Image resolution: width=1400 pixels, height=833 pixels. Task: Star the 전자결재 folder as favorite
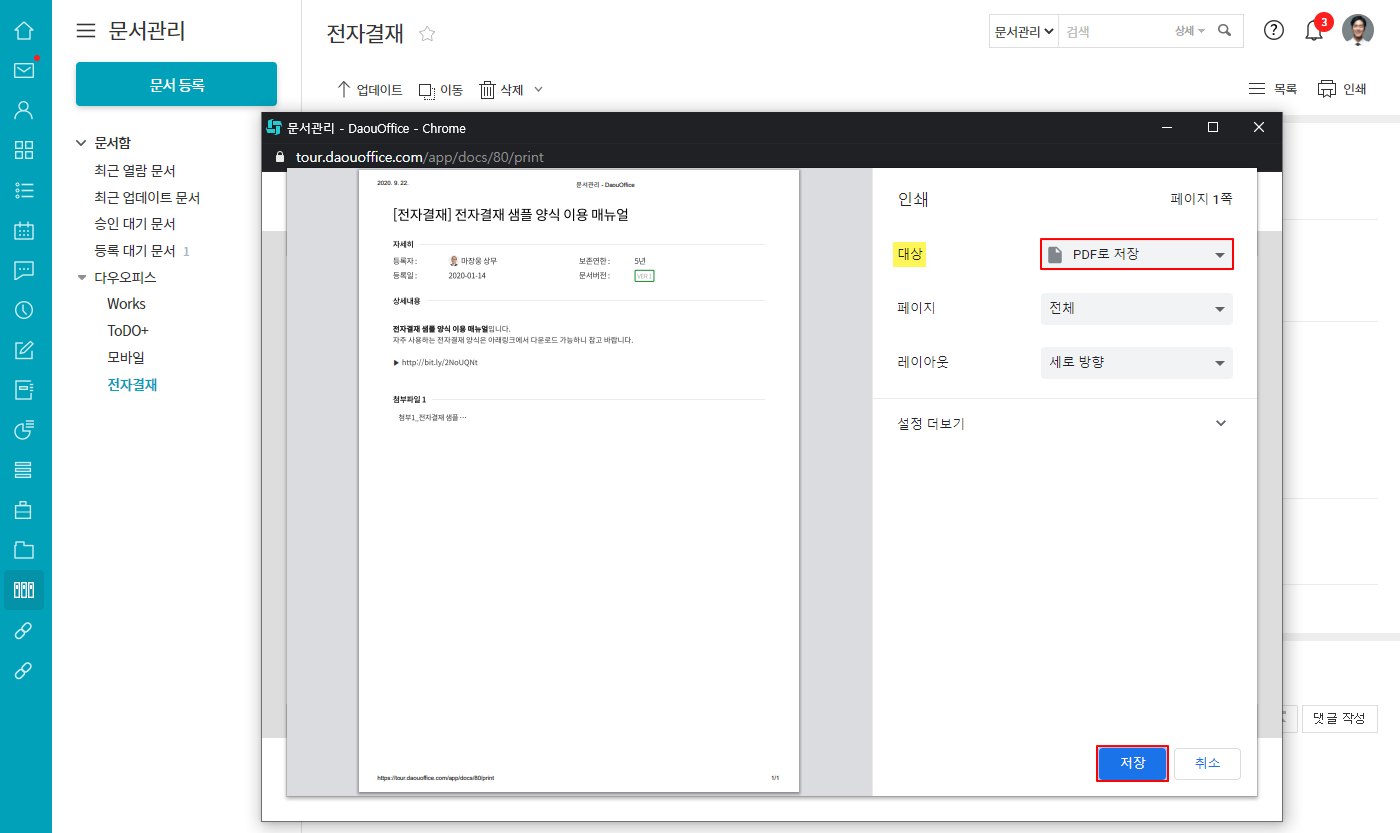[427, 34]
